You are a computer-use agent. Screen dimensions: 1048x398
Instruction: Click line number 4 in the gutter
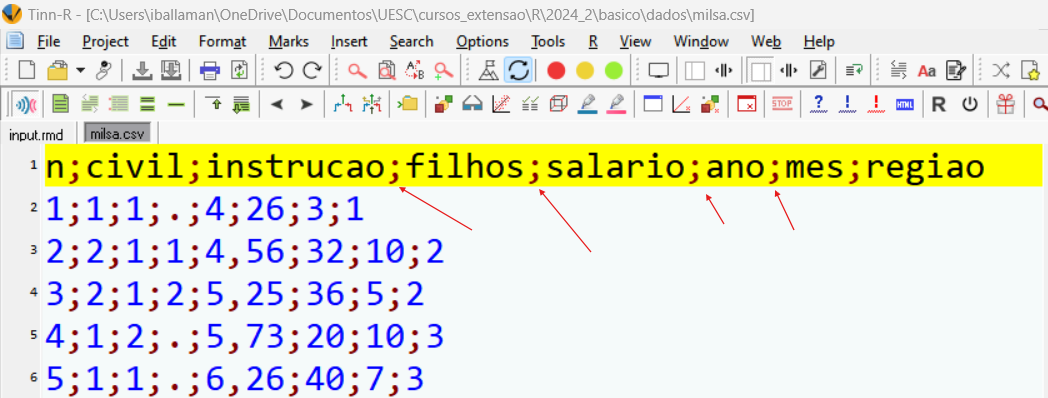pyautogui.click(x=33, y=292)
